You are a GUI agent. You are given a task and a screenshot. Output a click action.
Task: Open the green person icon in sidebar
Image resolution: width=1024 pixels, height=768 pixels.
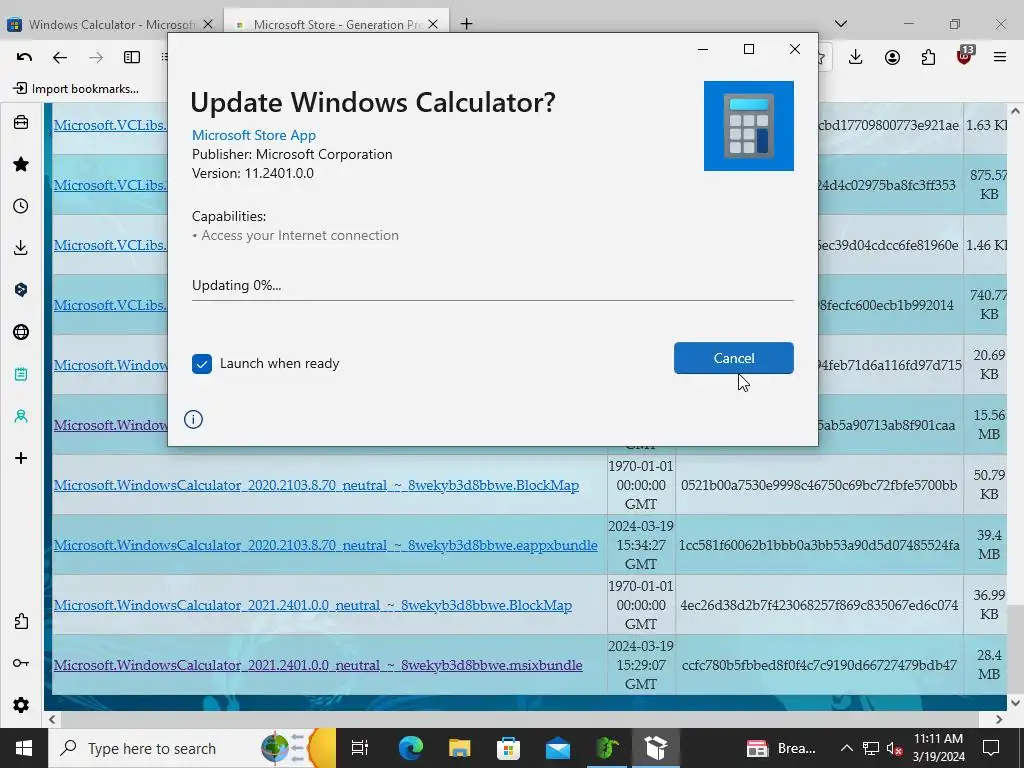(x=21, y=416)
